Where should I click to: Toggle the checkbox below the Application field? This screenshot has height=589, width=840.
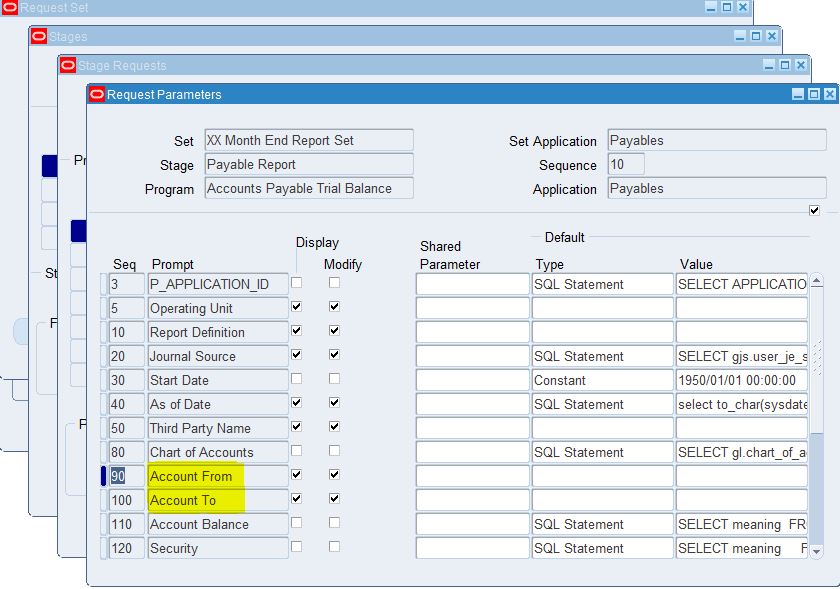click(x=814, y=210)
